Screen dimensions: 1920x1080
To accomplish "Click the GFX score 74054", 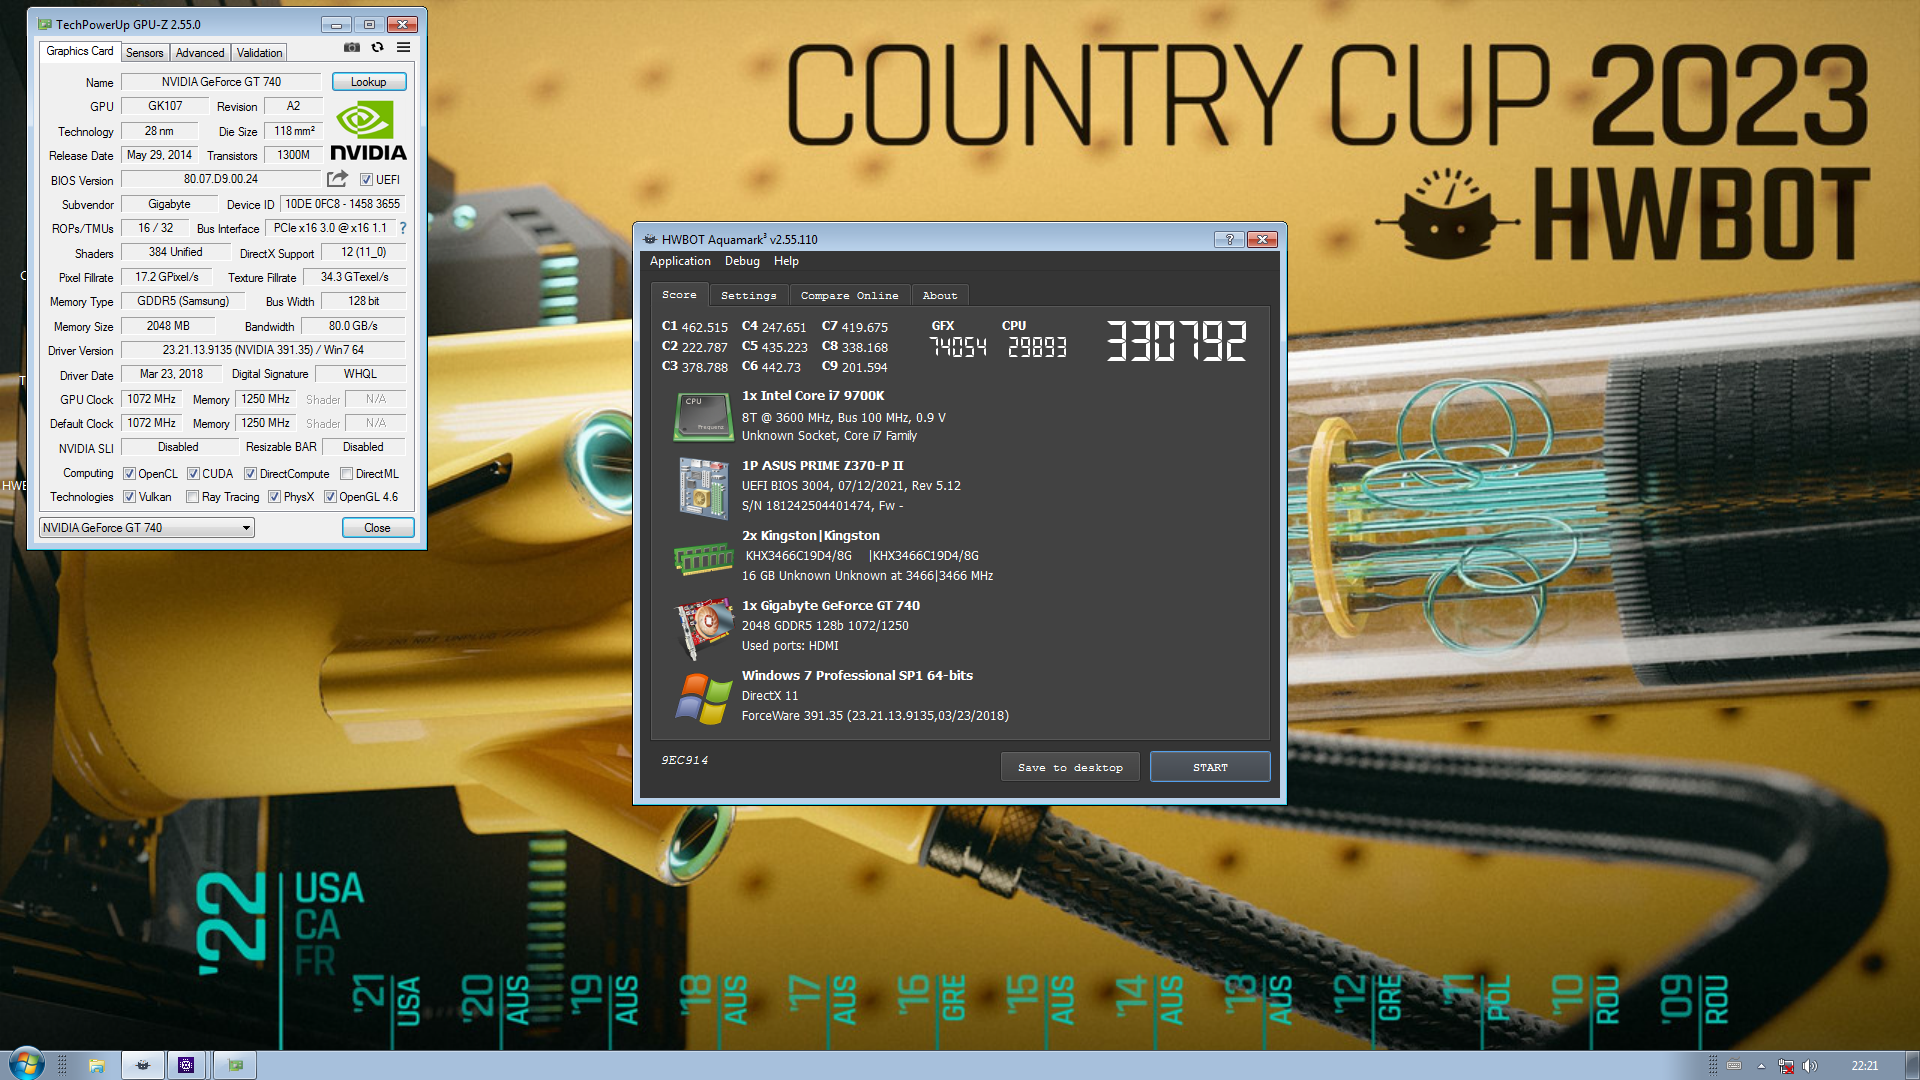I will (x=958, y=347).
